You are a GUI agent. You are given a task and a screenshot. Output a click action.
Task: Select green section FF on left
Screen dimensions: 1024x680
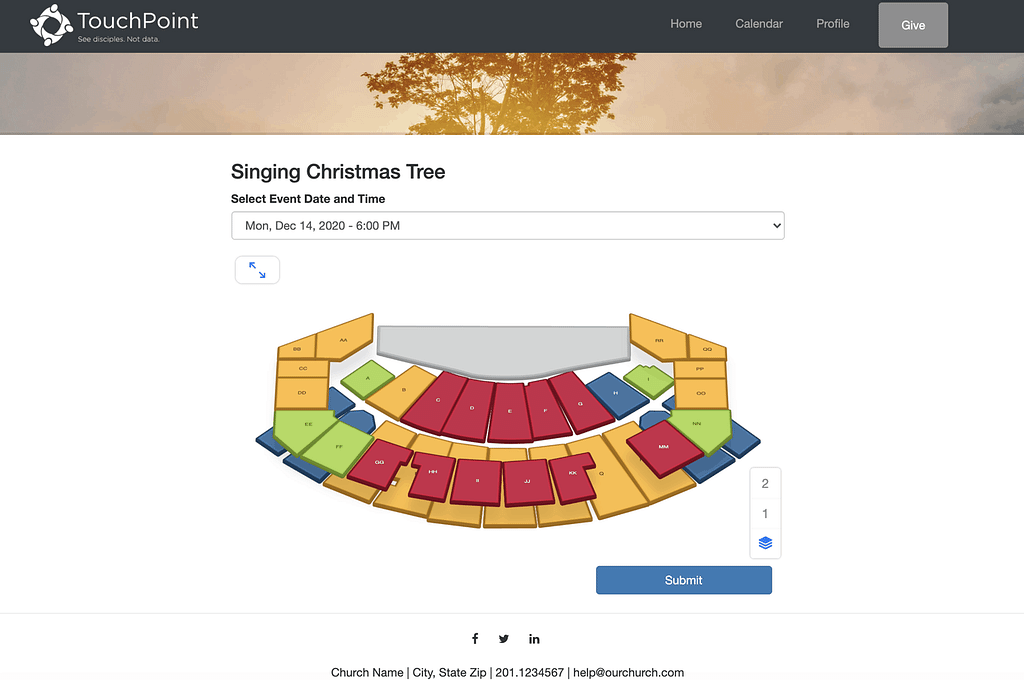click(x=338, y=448)
